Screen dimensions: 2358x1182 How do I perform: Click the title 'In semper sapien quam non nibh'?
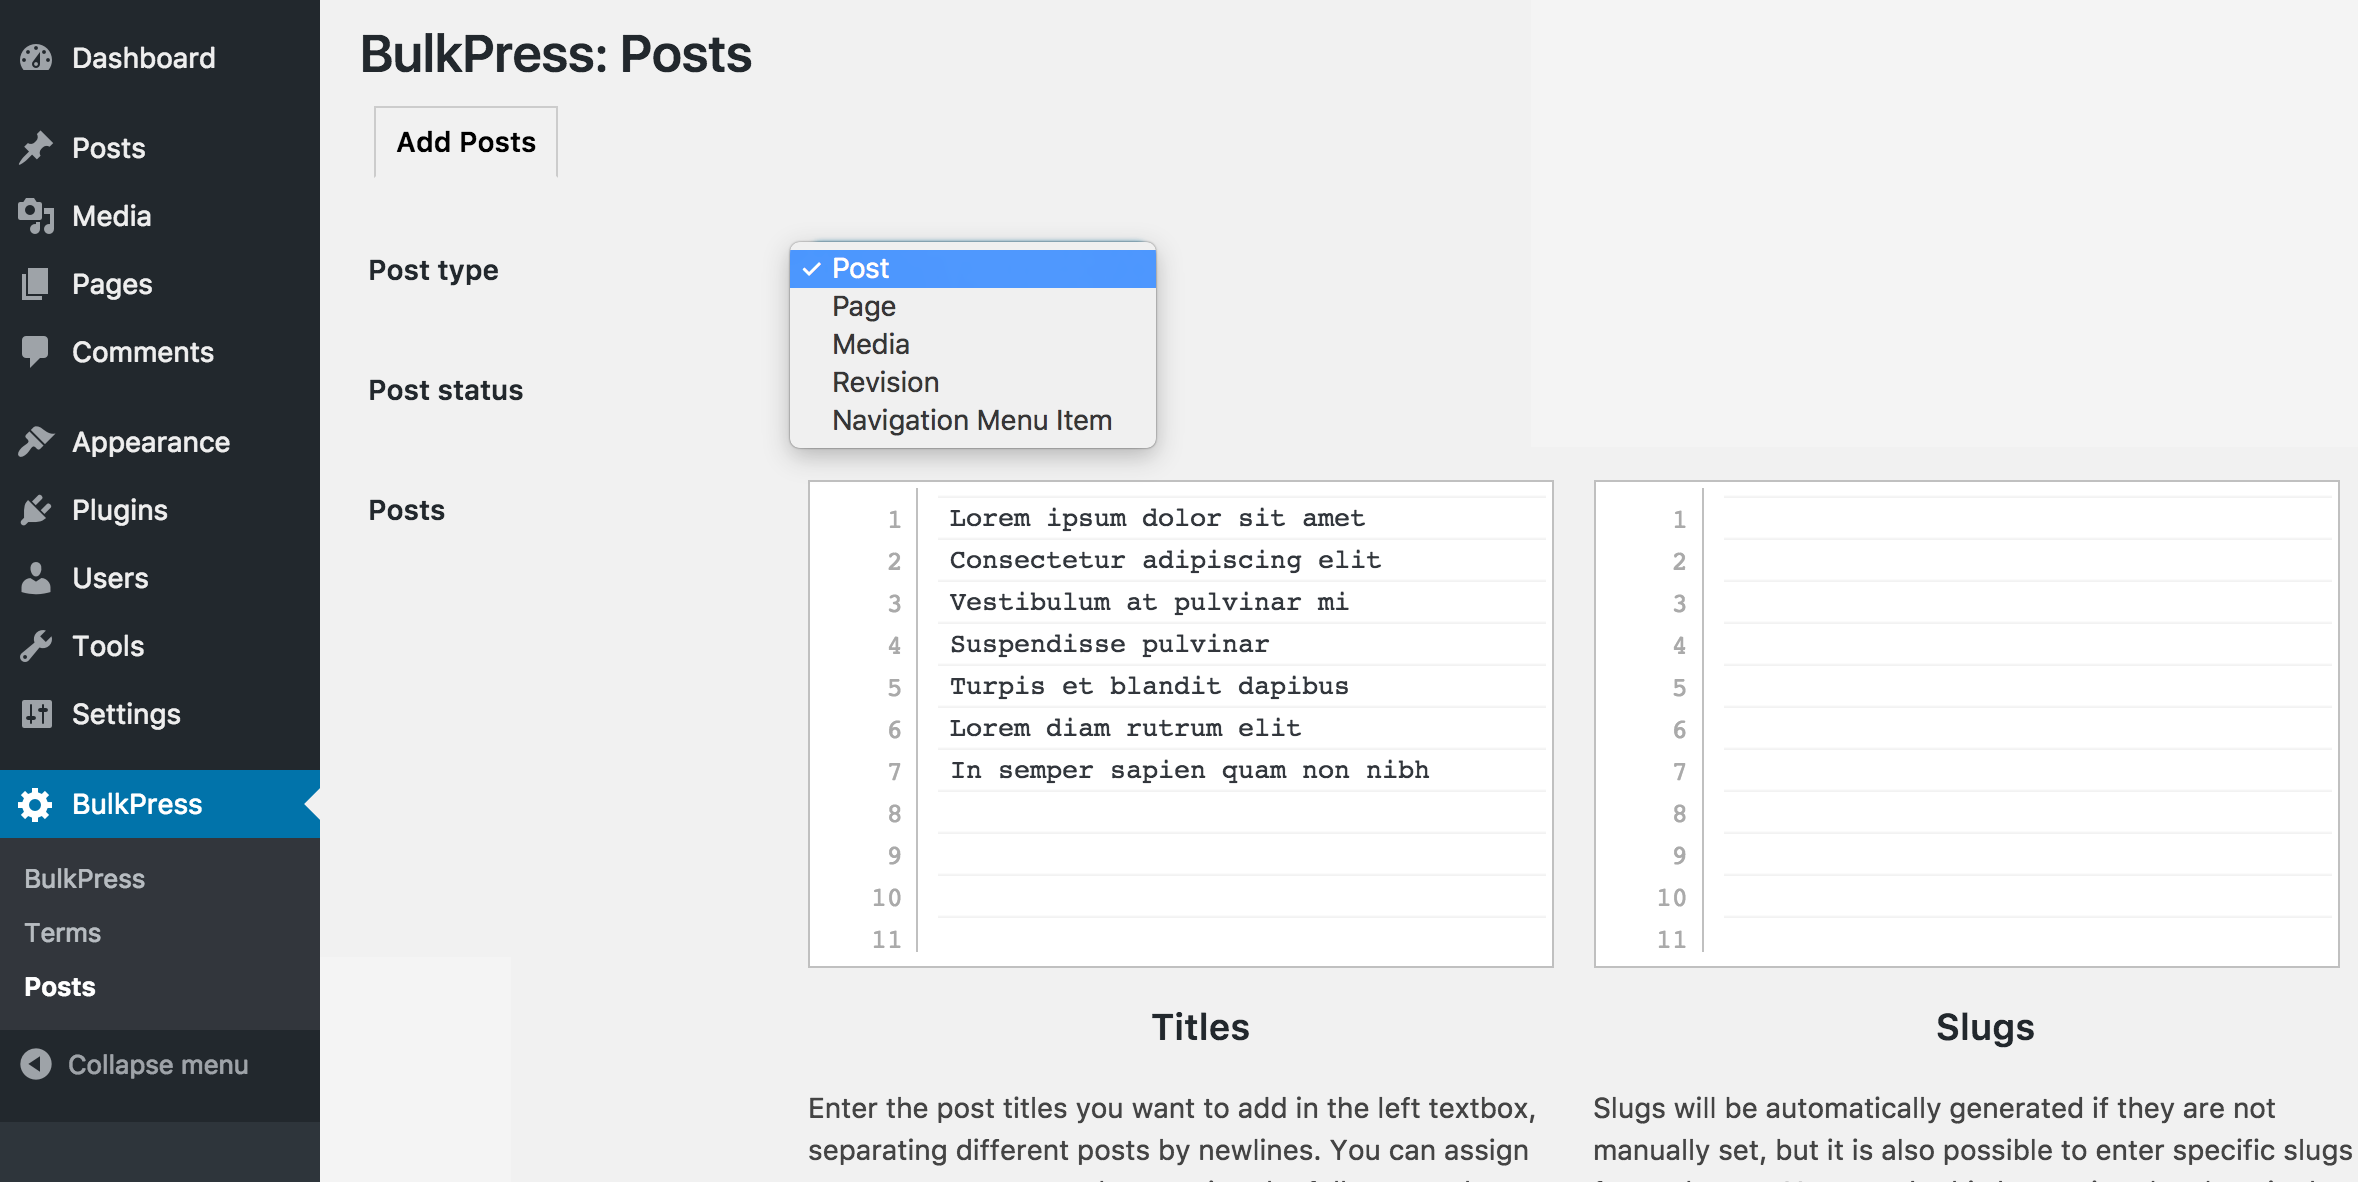pos(1189,770)
